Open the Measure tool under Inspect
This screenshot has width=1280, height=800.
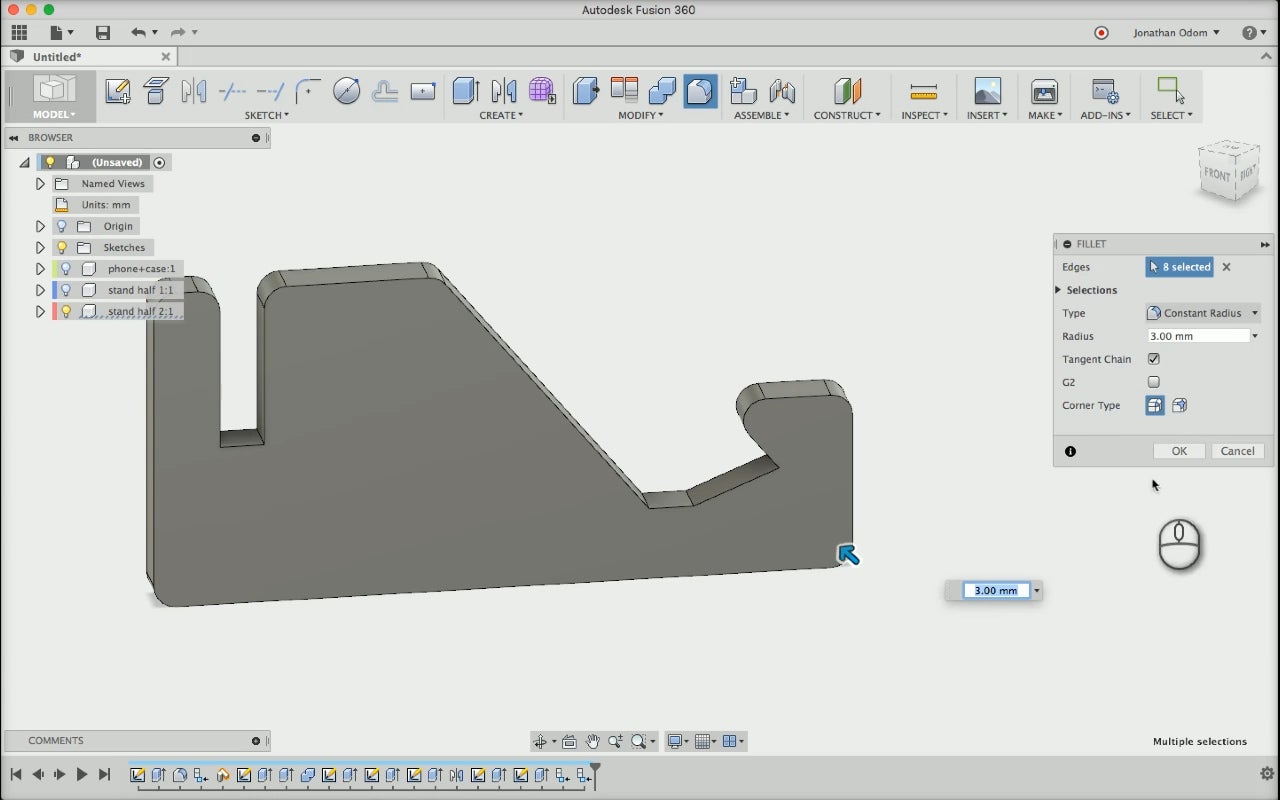pos(924,91)
